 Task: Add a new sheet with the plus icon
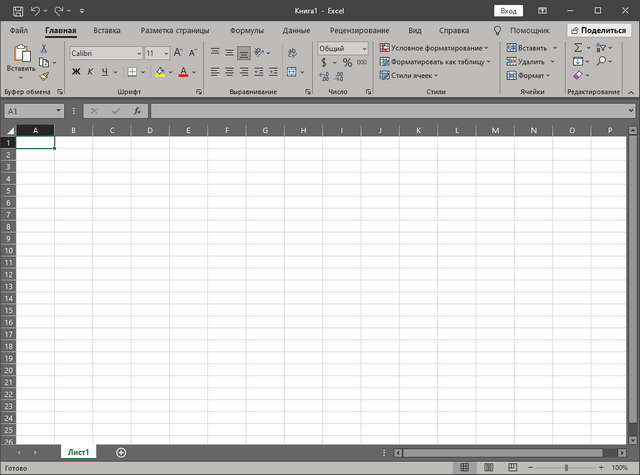[121, 452]
